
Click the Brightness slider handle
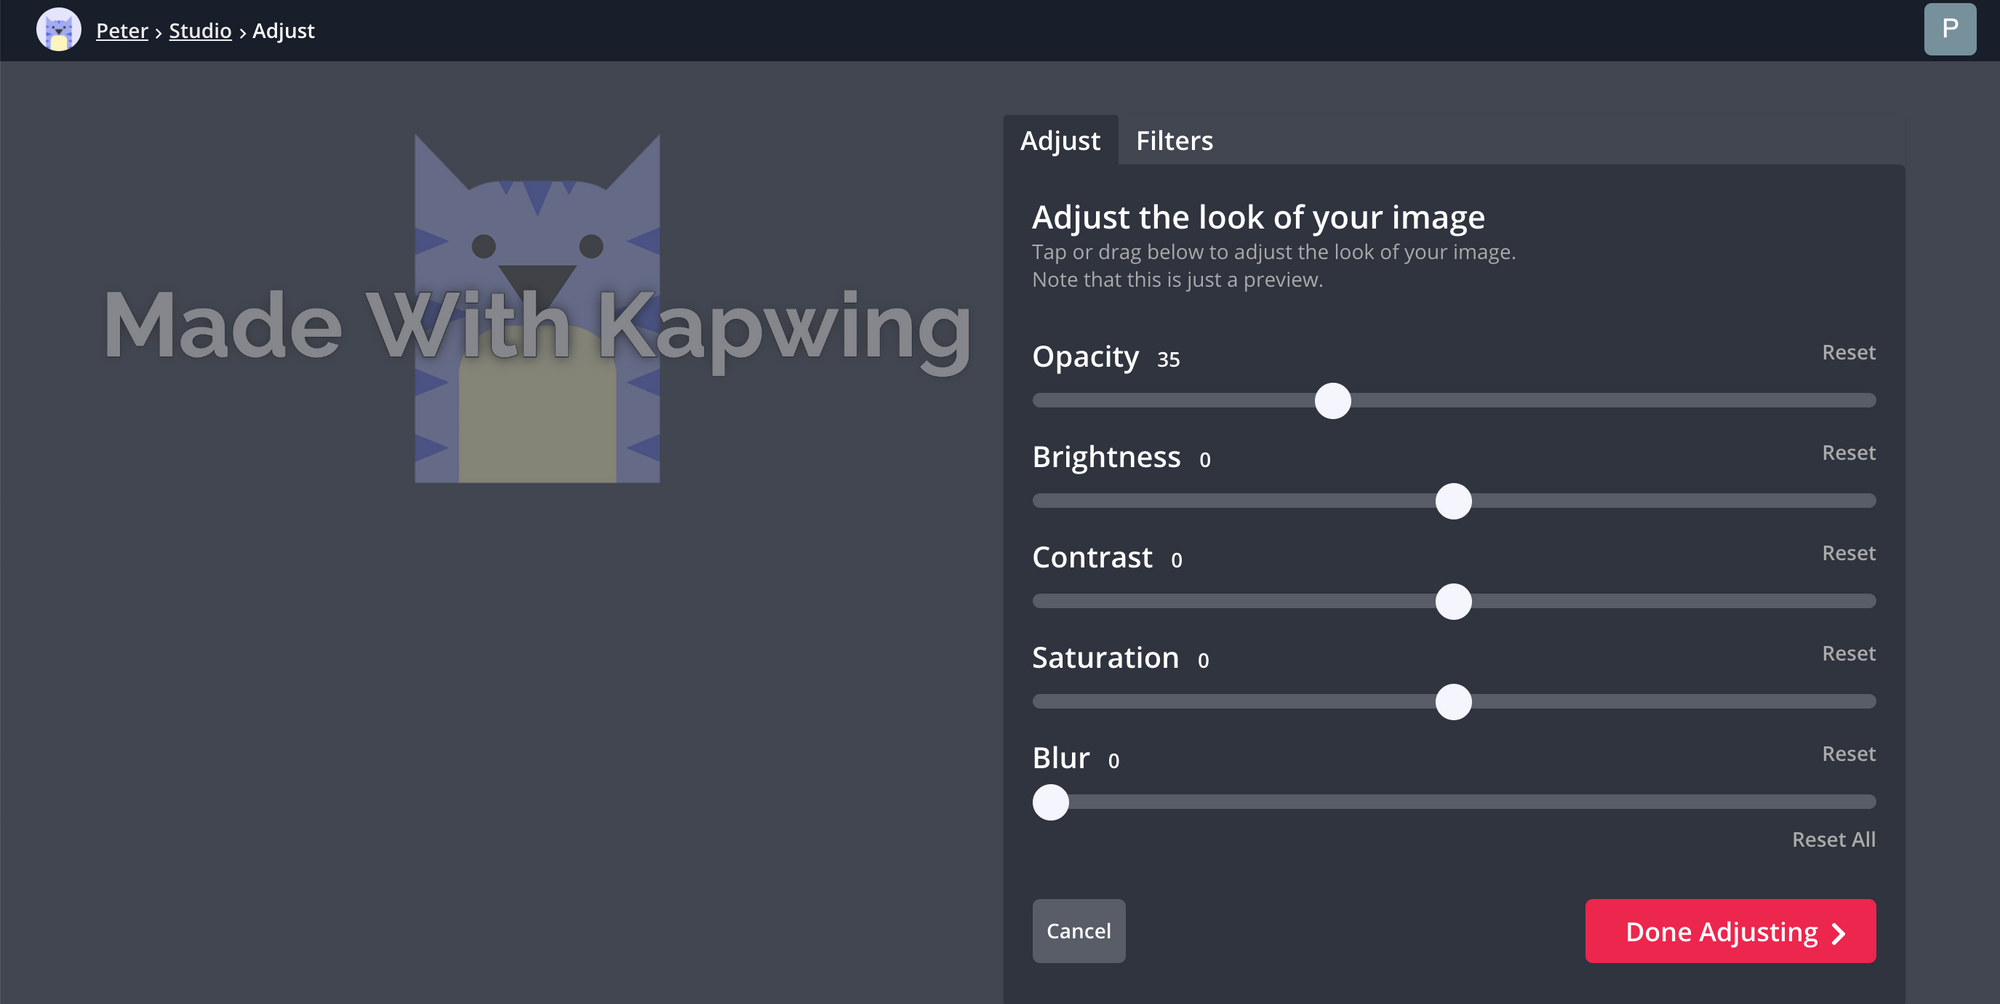(x=1453, y=501)
